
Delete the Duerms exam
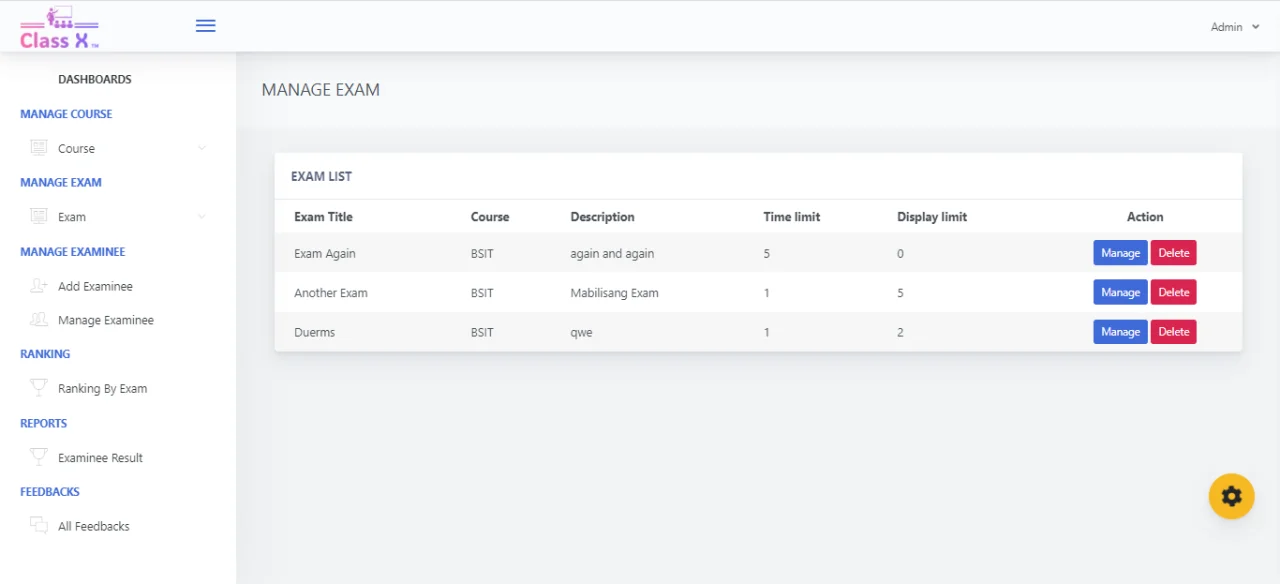tap(1174, 332)
